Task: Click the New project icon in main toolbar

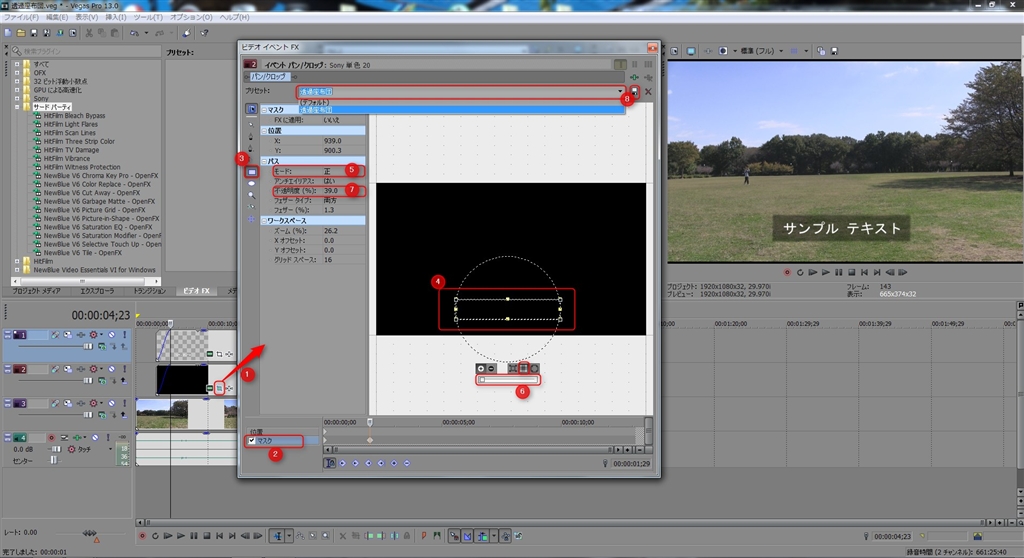Action: tap(8, 33)
